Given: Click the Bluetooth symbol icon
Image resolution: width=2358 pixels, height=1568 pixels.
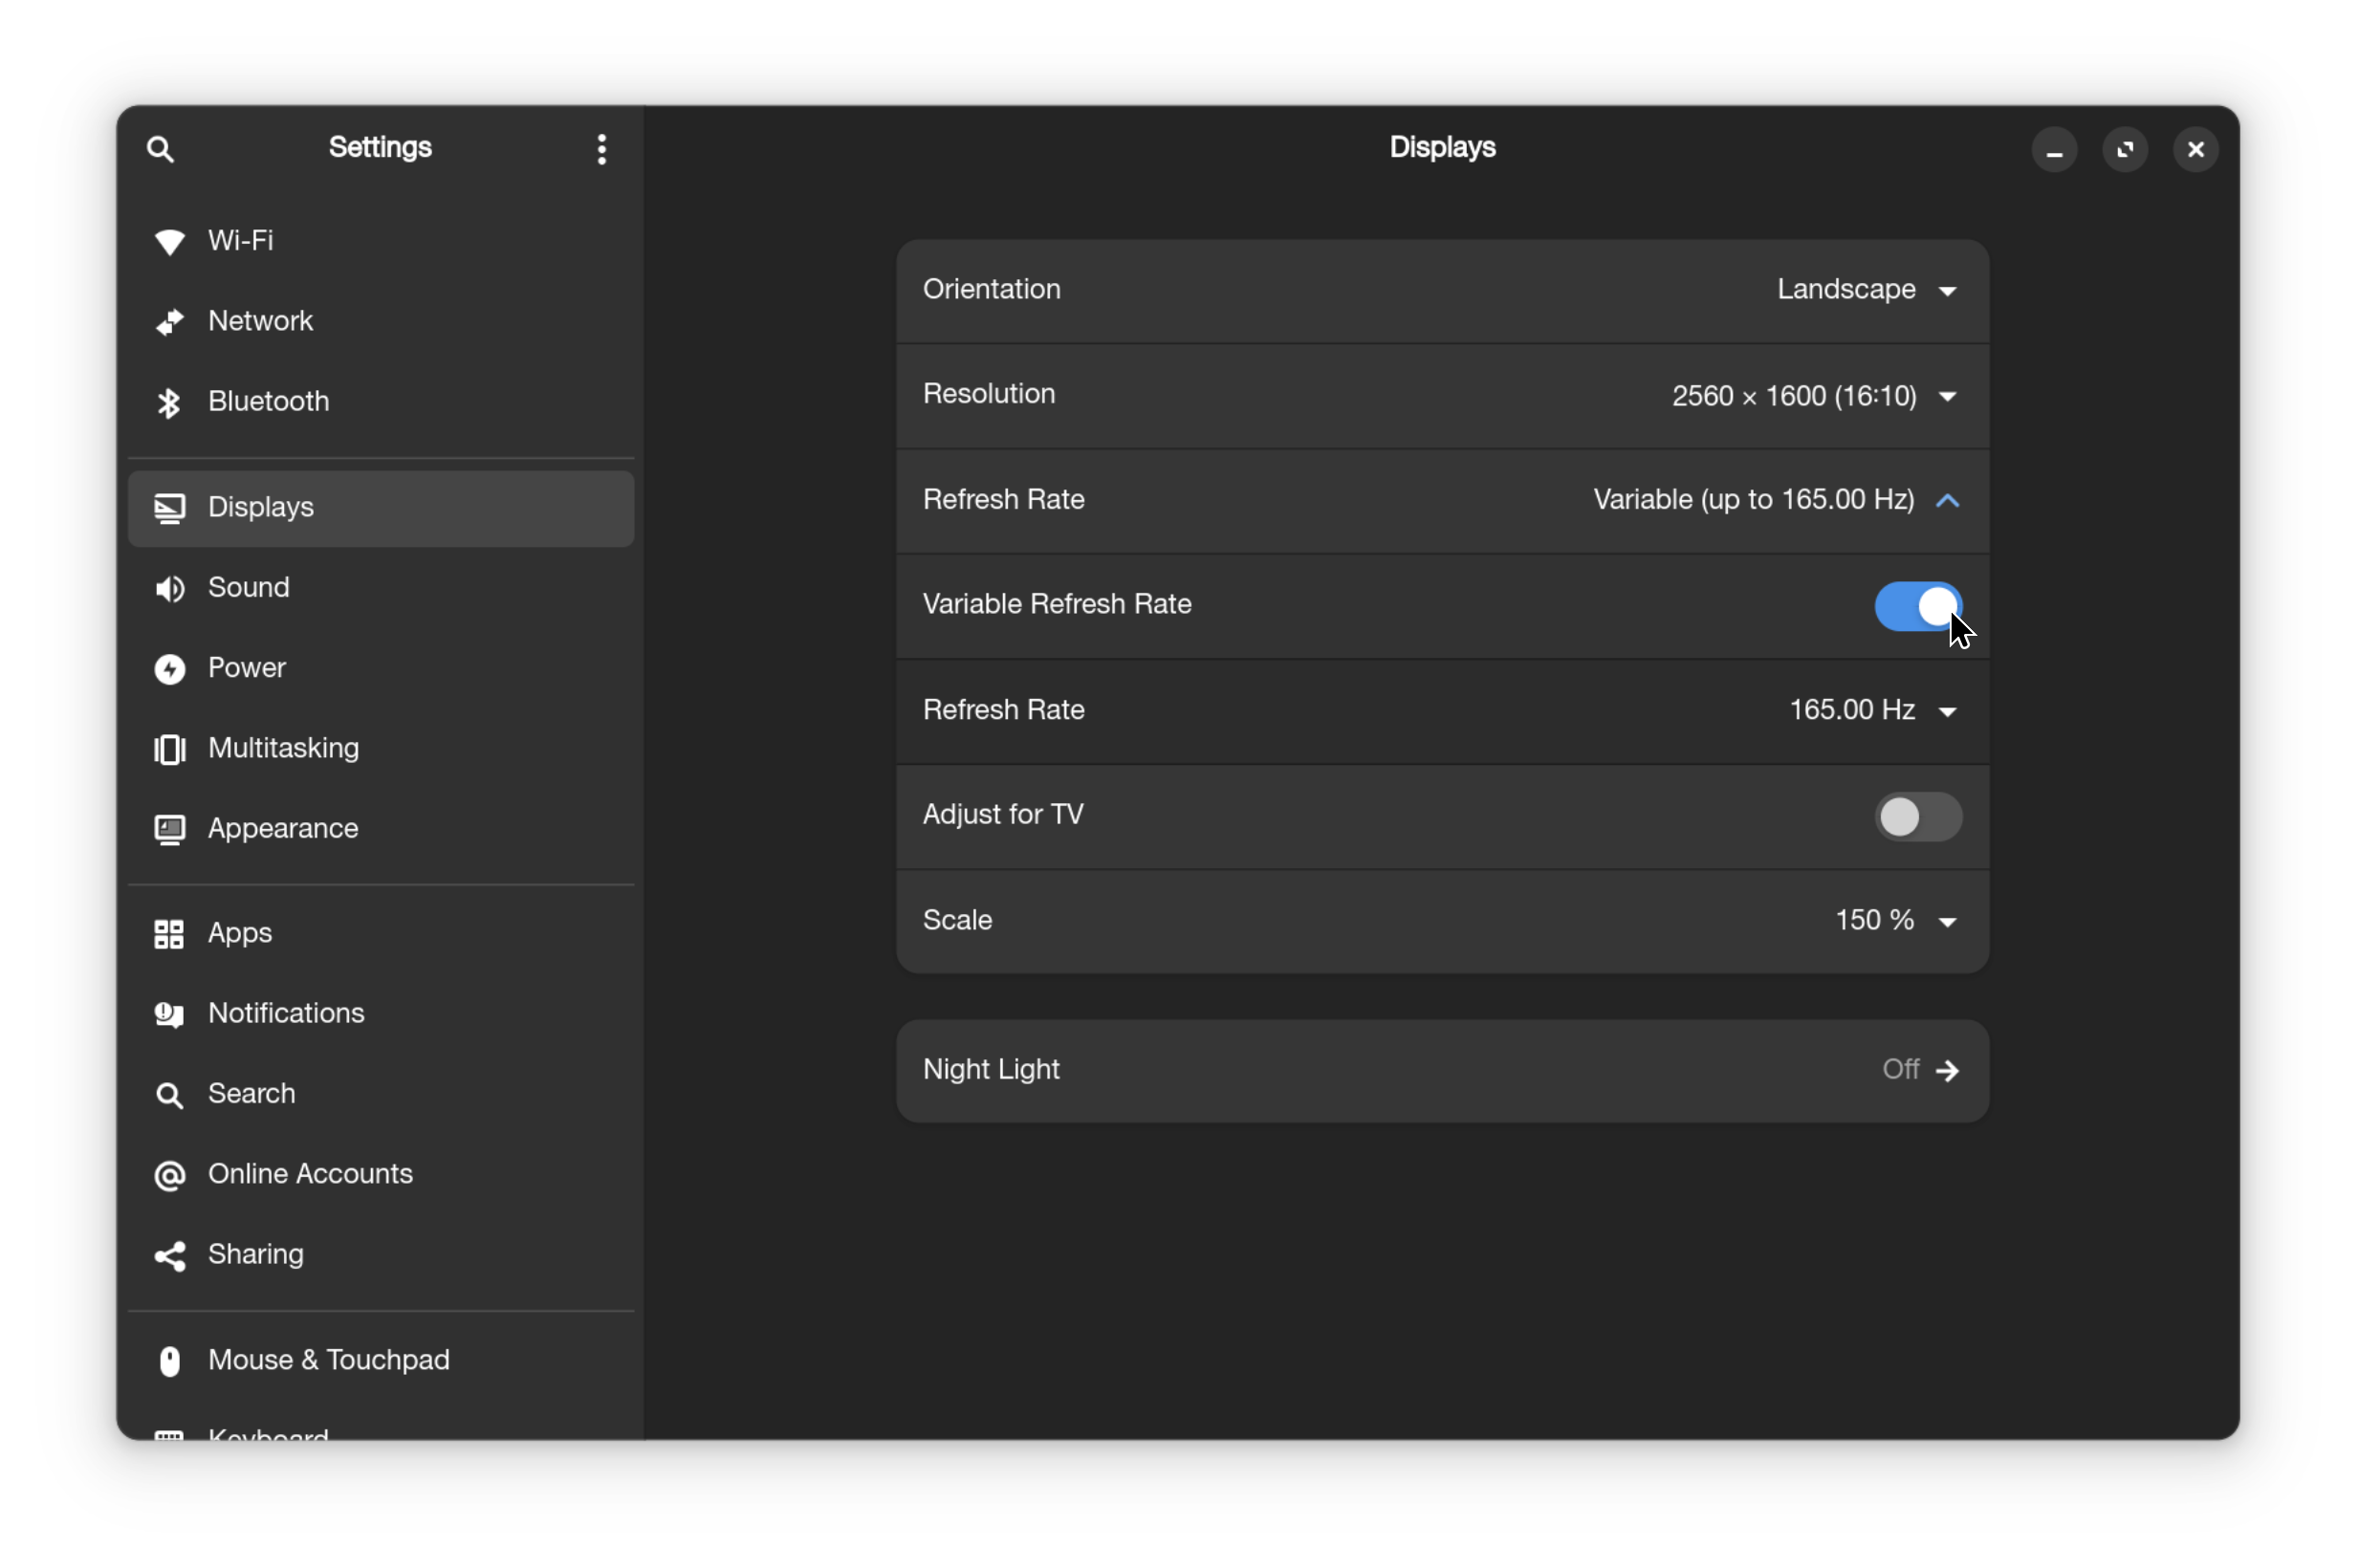Looking at the screenshot, I should [169, 402].
